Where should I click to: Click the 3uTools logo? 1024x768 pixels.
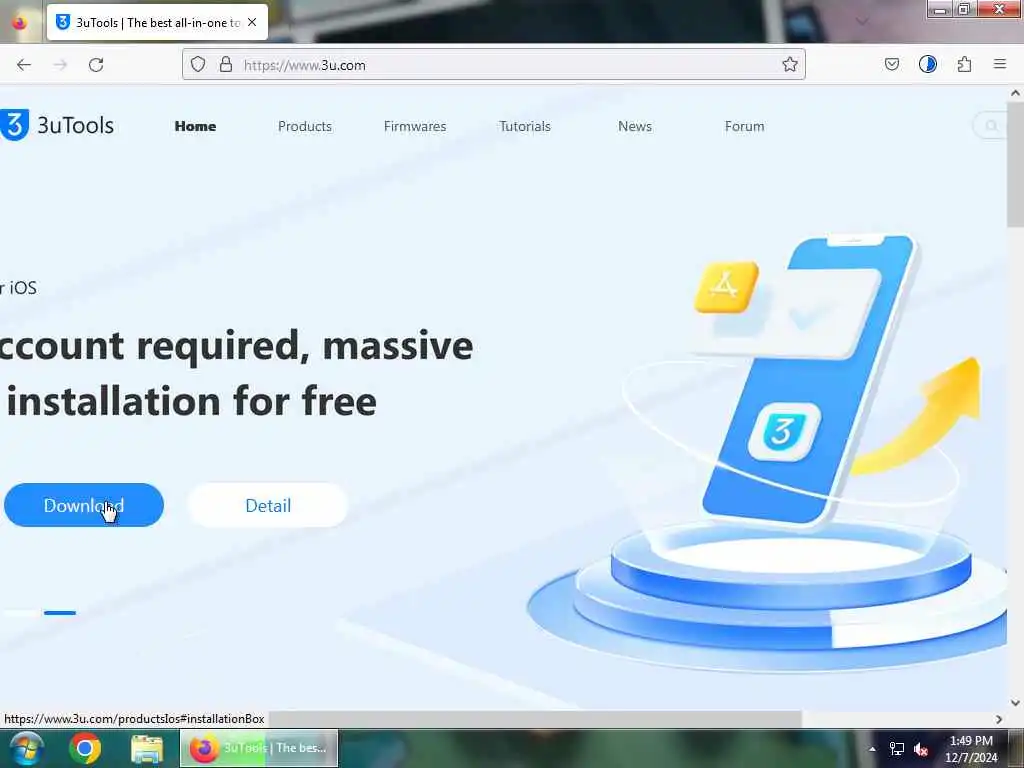tap(57, 125)
